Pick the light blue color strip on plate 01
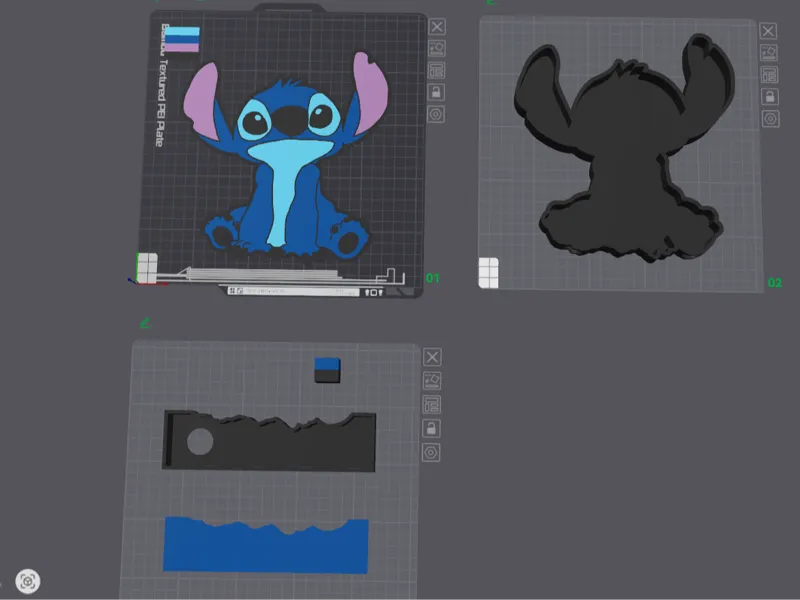 (x=182, y=31)
